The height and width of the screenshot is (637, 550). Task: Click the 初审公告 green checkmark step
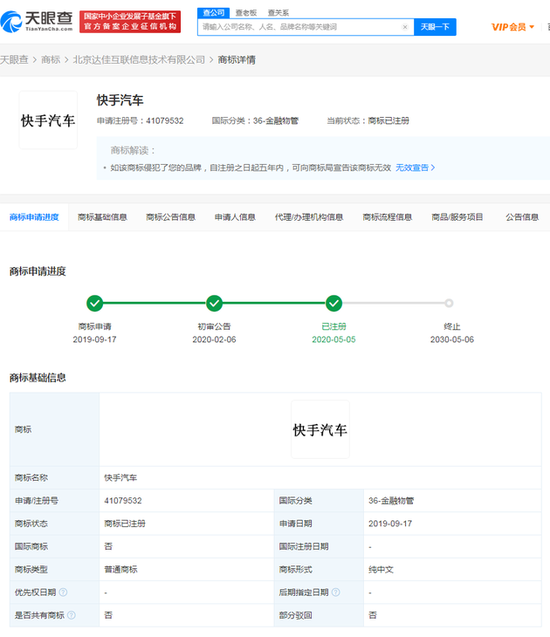214,303
